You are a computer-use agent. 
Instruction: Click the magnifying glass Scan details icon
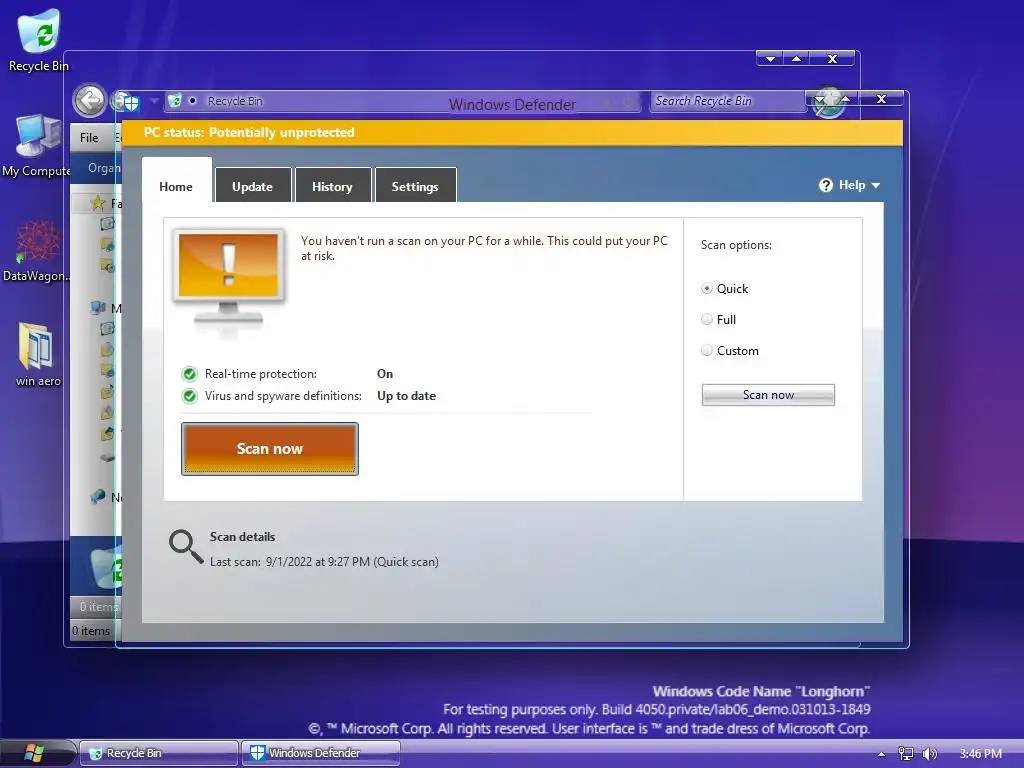pos(186,547)
